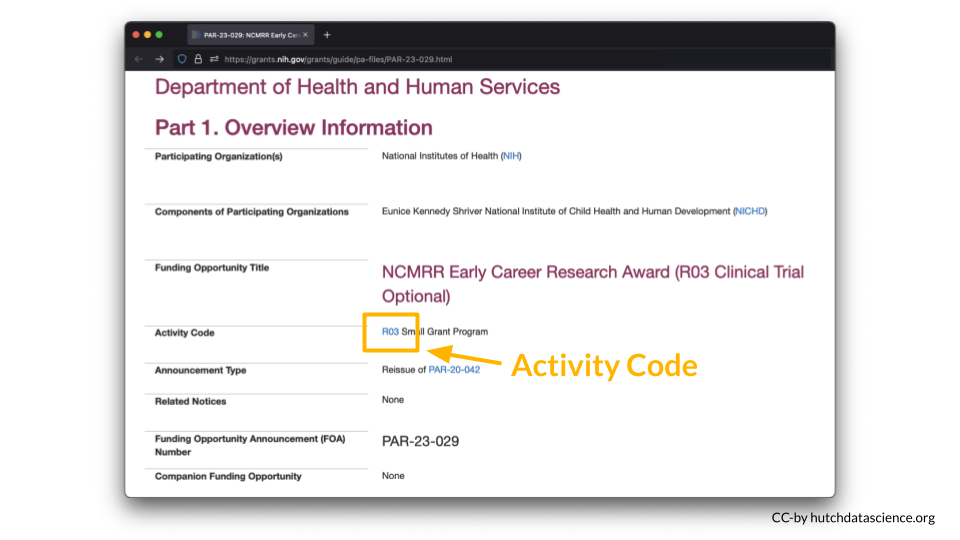Click the permissions icon in address bar
This screenshot has height=540, width=960.
pos(214,59)
